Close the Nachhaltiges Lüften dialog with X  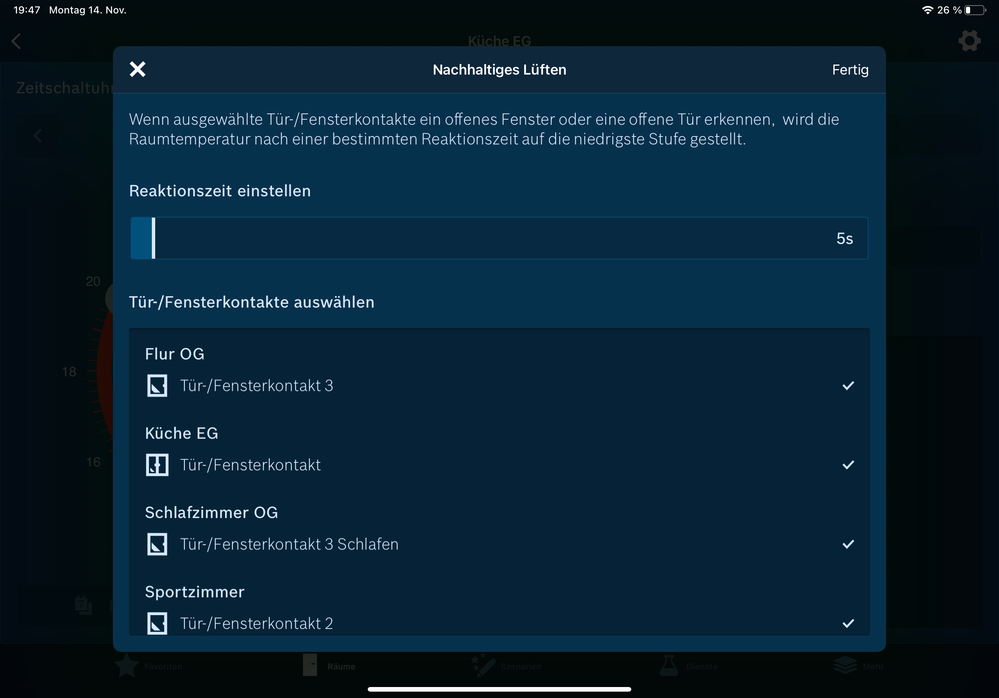pyautogui.click(x=138, y=69)
